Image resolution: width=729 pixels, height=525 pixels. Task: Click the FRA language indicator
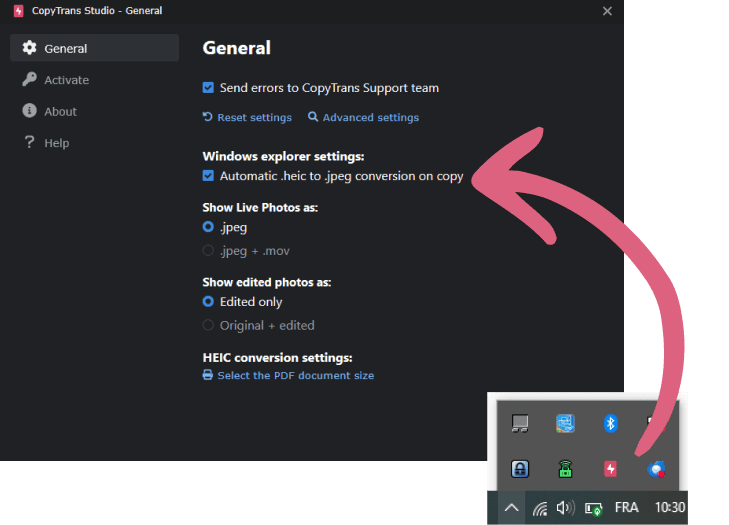pyautogui.click(x=626, y=507)
